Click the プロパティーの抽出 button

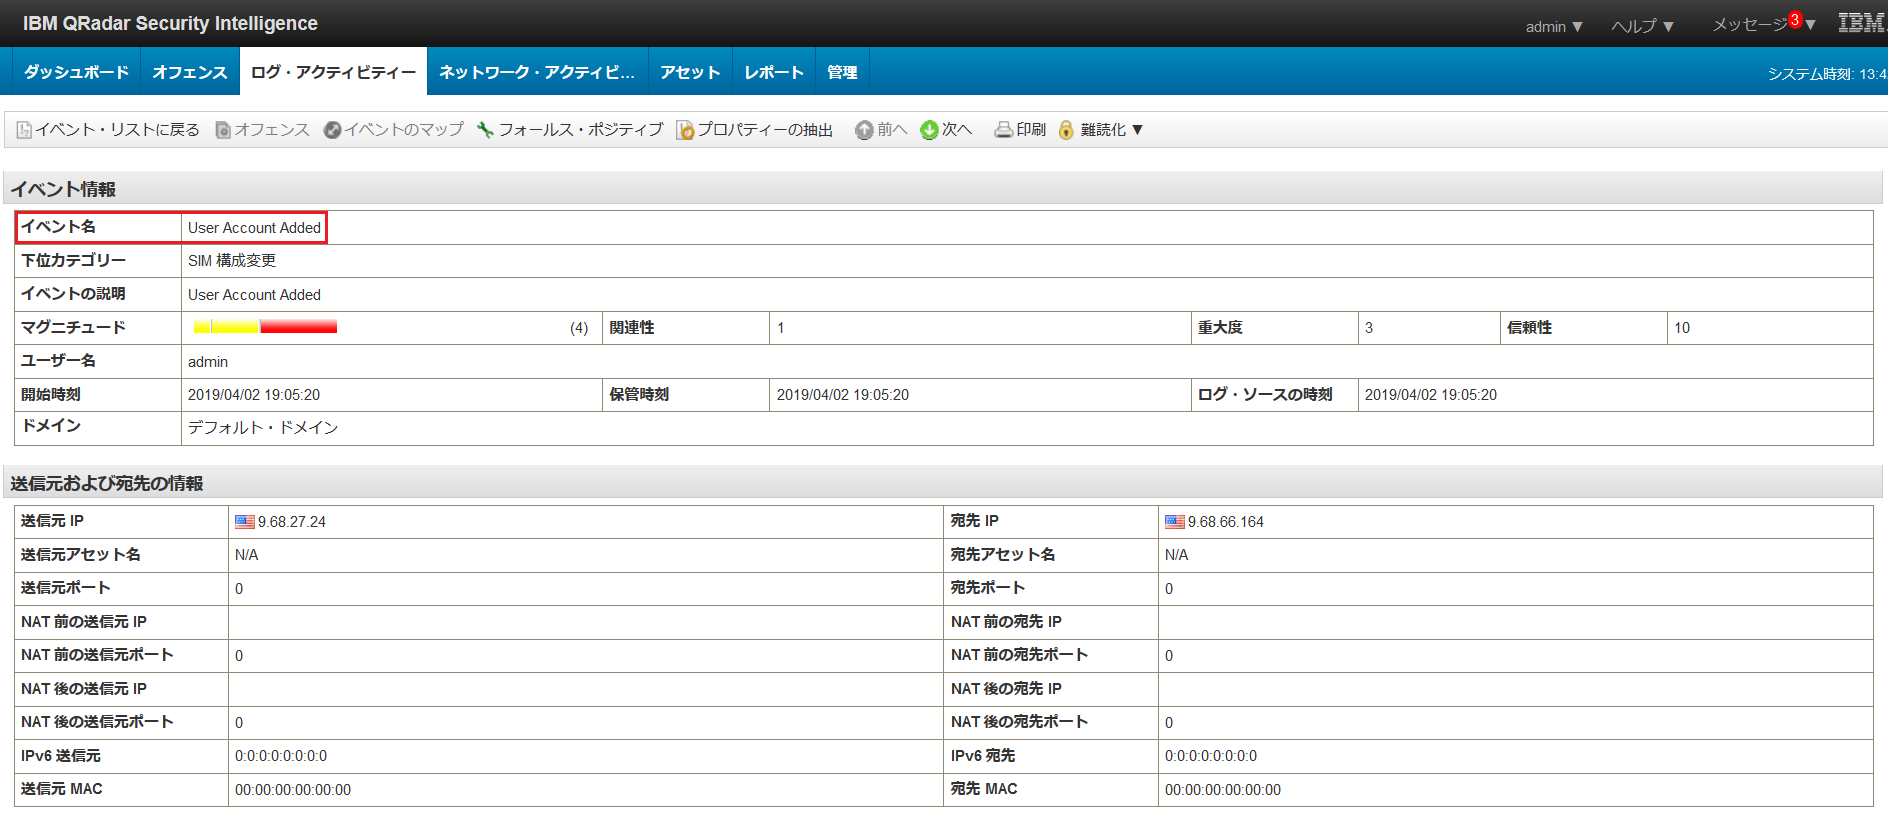click(x=765, y=130)
